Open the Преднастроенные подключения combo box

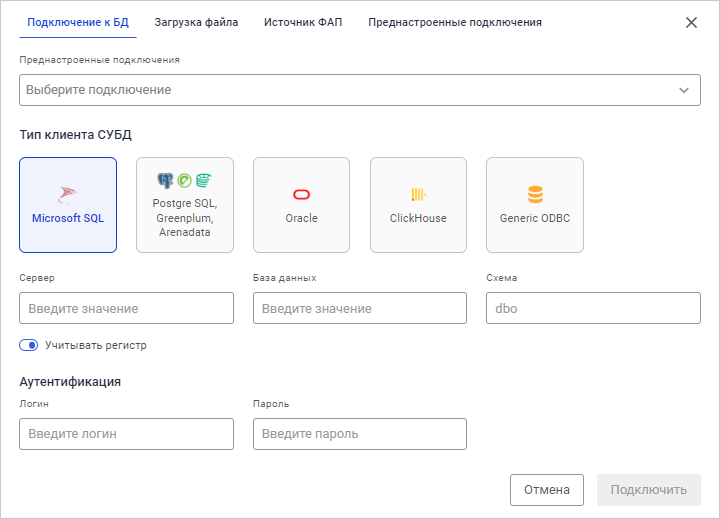click(x=350, y=90)
